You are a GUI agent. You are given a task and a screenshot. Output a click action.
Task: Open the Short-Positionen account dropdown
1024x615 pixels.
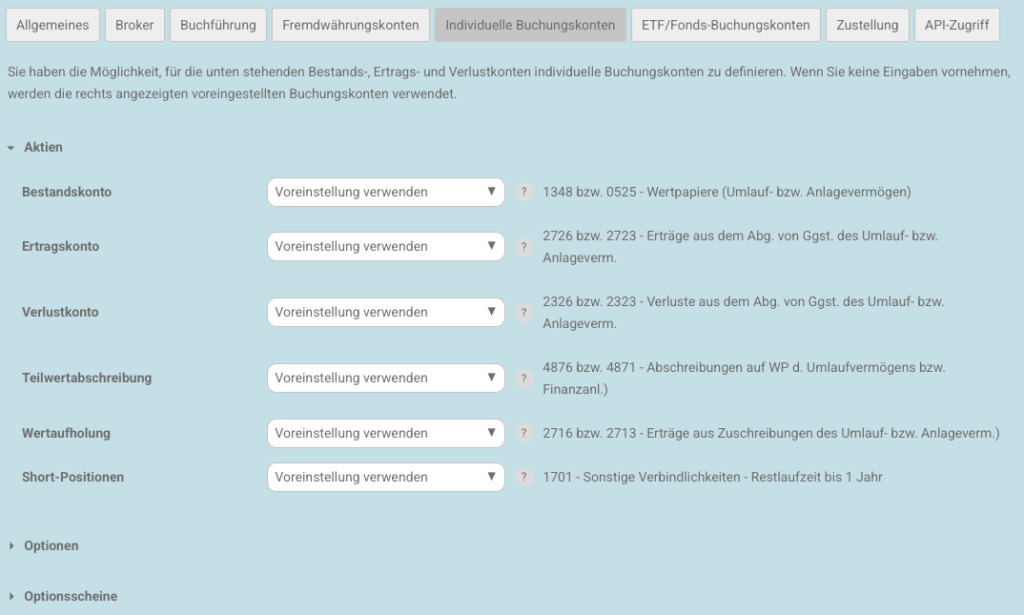[385, 477]
